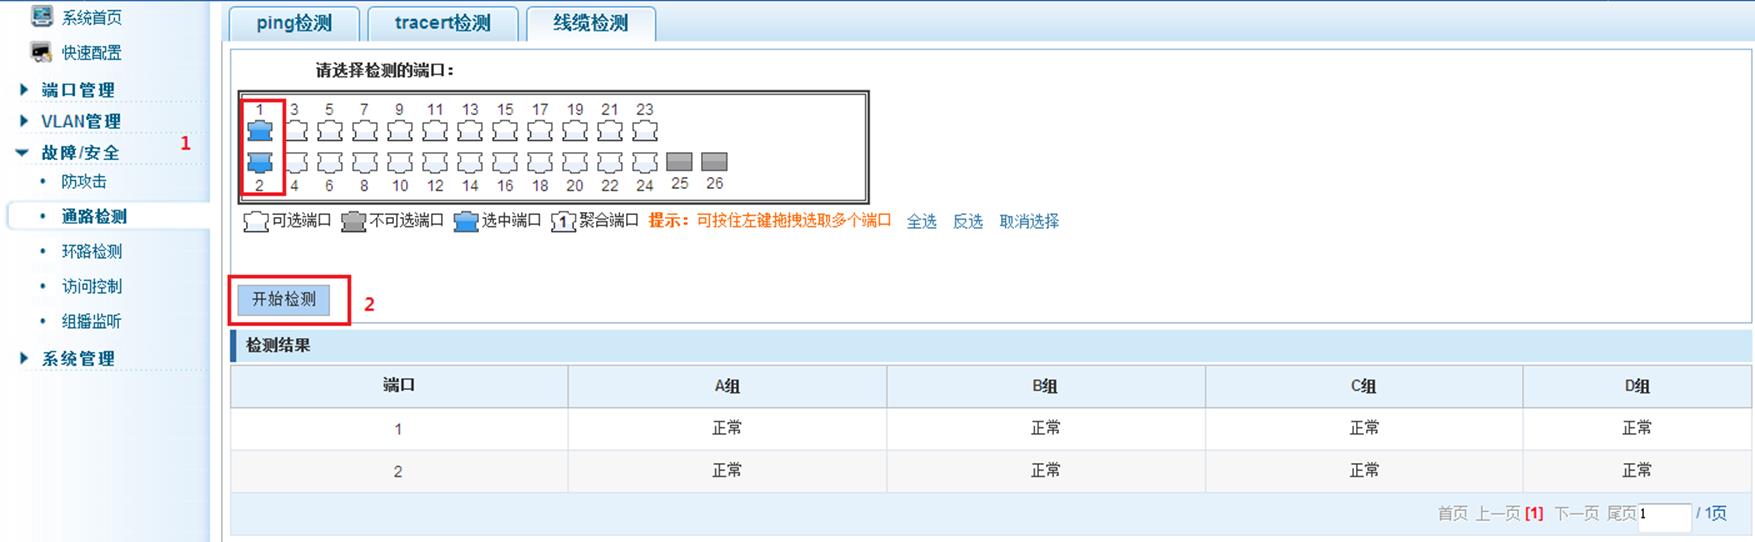1755x542 pixels.
Task: Select port 22 icon
Action: 610,162
